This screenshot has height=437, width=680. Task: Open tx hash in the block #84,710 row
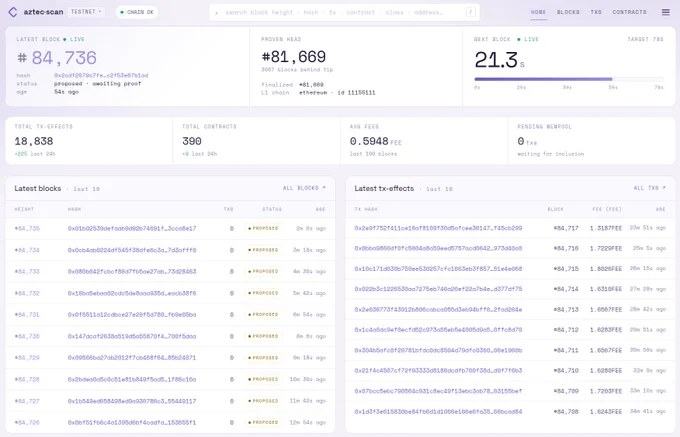coord(438,371)
